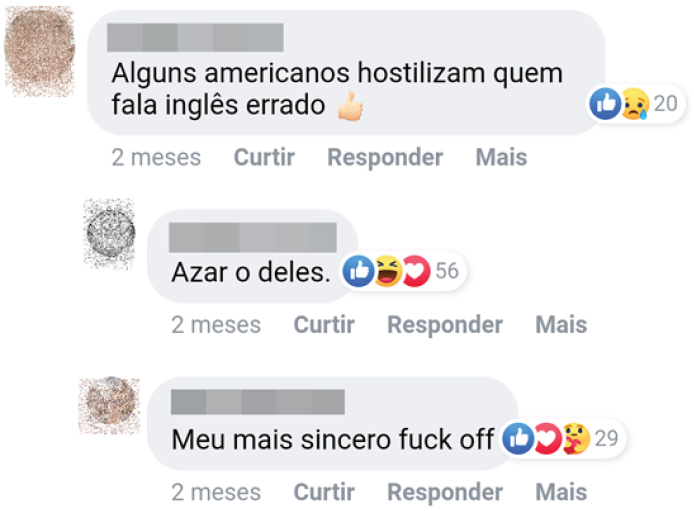This screenshot has width=694, height=511.
Task: Click the like reaction on 'Azar o deles' comment
Action: [359, 271]
